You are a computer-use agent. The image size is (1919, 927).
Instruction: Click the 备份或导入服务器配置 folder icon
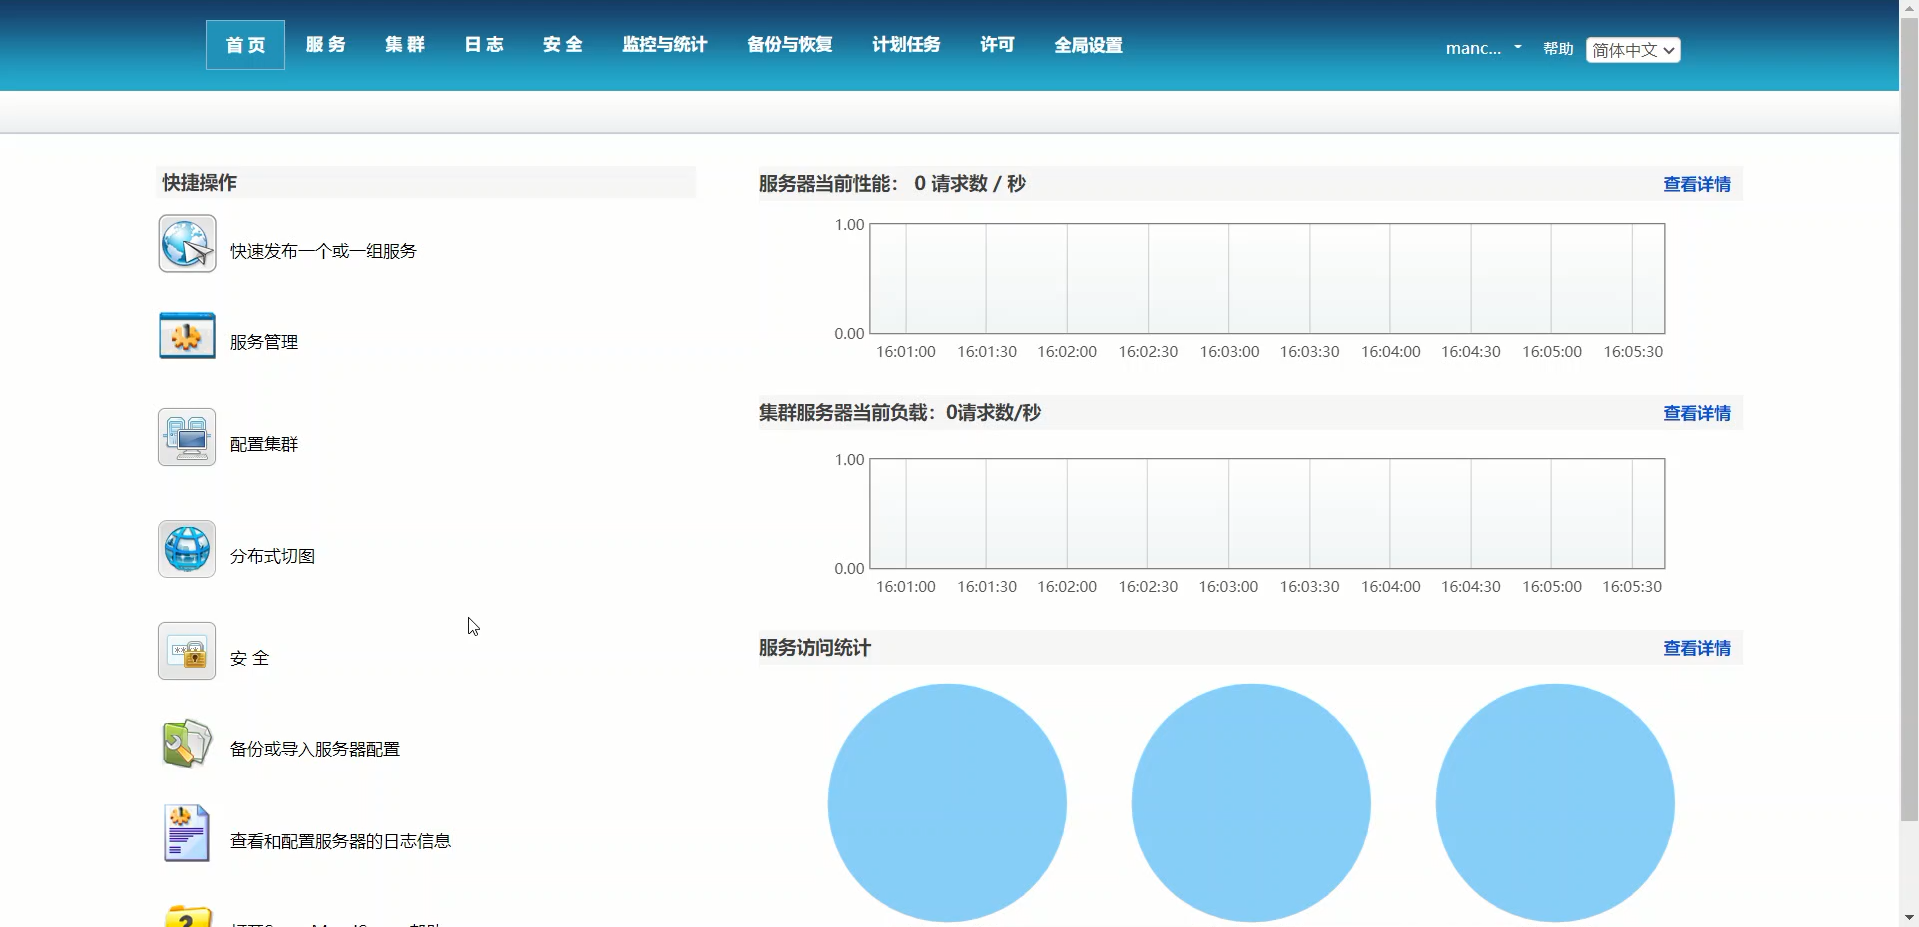coord(186,742)
